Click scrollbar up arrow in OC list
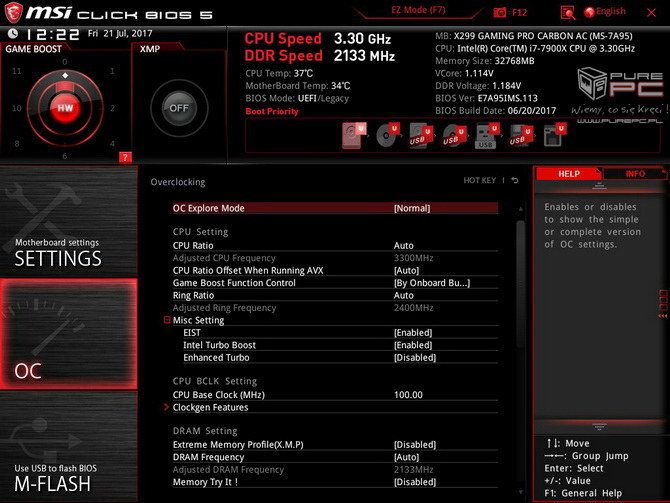 pos(520,209)
